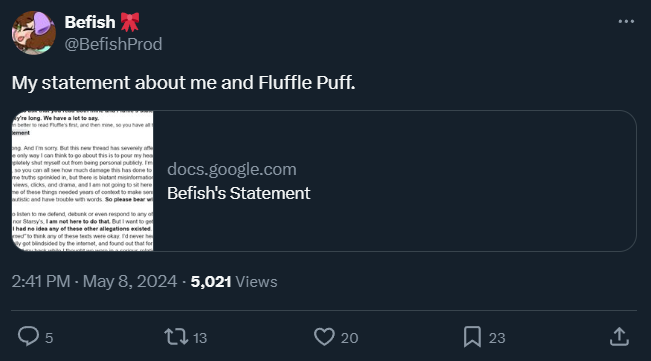This screenshot has width=651, height=361.
Task: Open the Google Docs preview thumbnail
Action: click(83, 181)
